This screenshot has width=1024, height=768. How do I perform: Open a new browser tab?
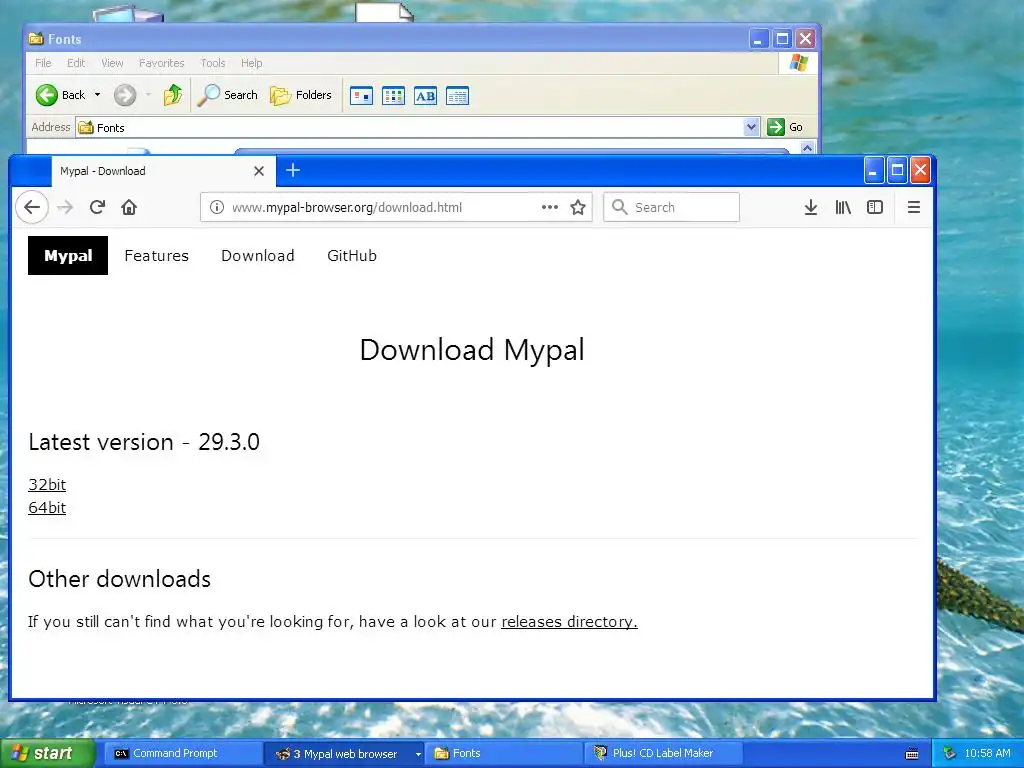(x=293, y=171)
